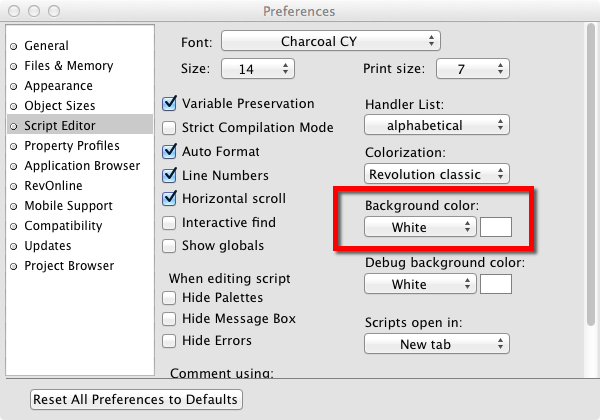Click the Background color swatch
The width and height of the screenshot is (600, 420).
click(496, 227)
